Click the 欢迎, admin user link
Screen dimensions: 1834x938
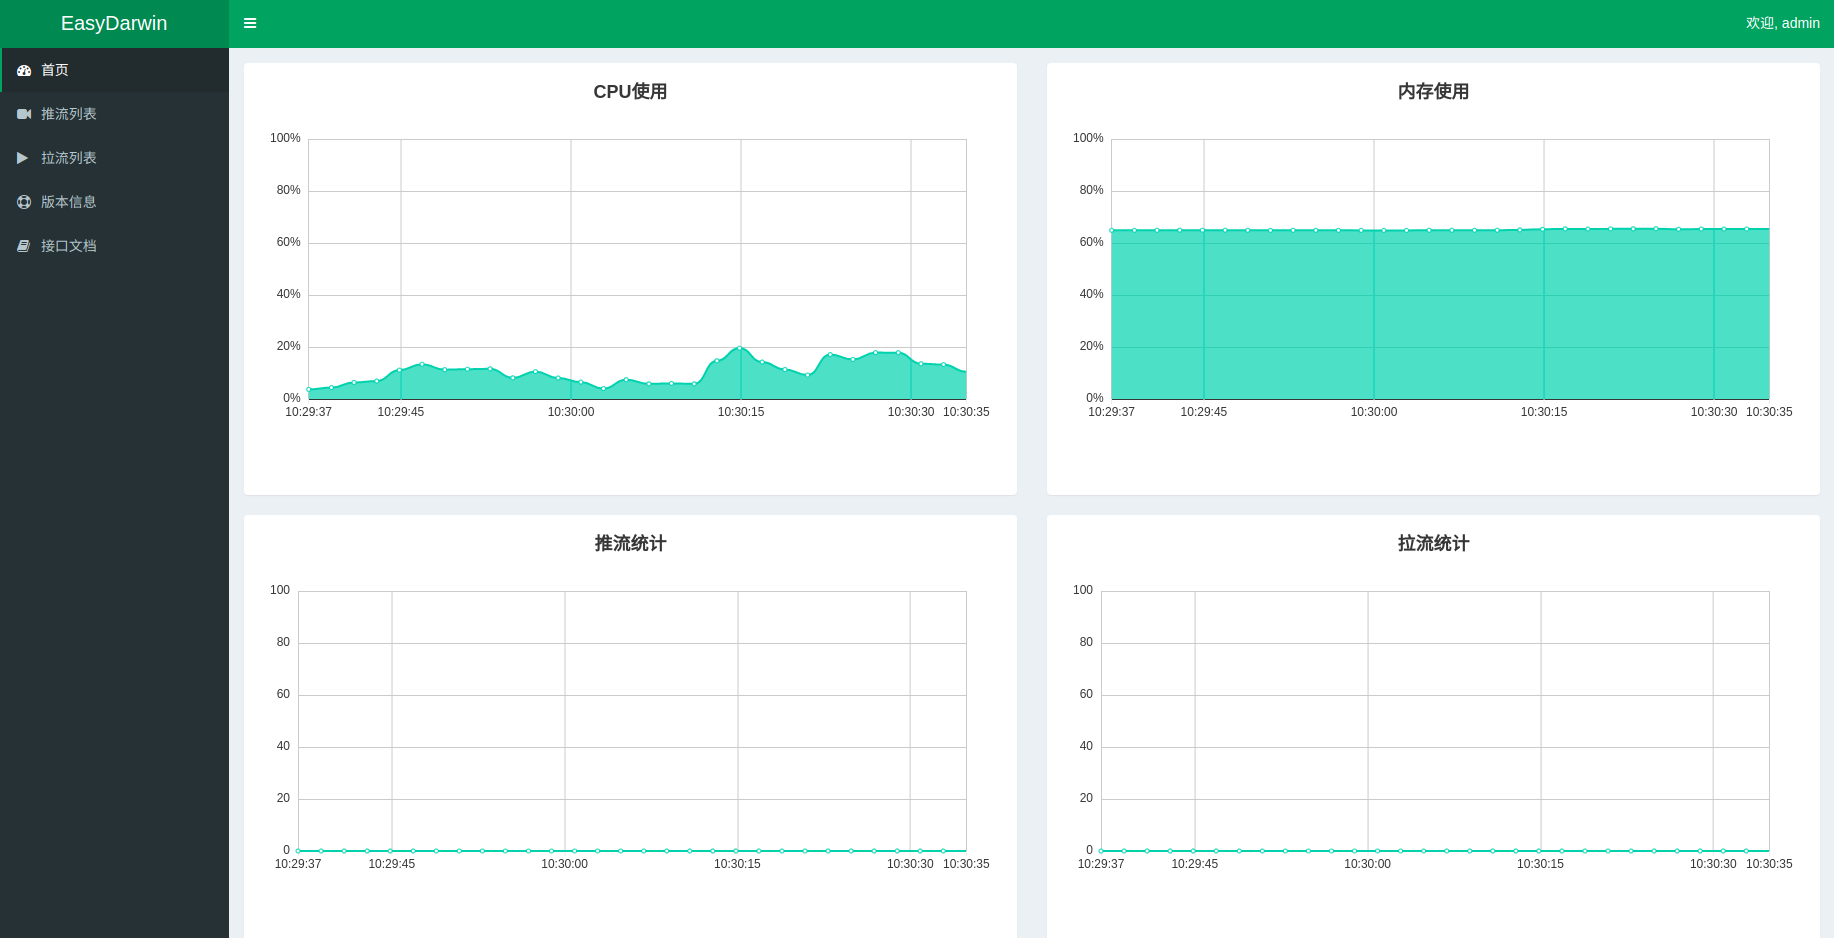click(x=1782, y=23)
